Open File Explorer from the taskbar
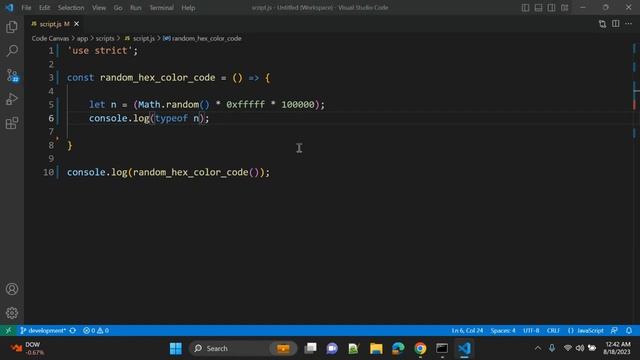Image resolution: width=640 pixels, height=360 pixels. pos(376,348)
